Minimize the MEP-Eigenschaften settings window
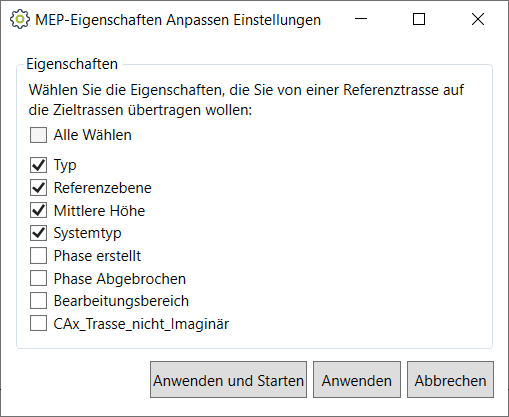The image size is (509, 417). point(361,19)
